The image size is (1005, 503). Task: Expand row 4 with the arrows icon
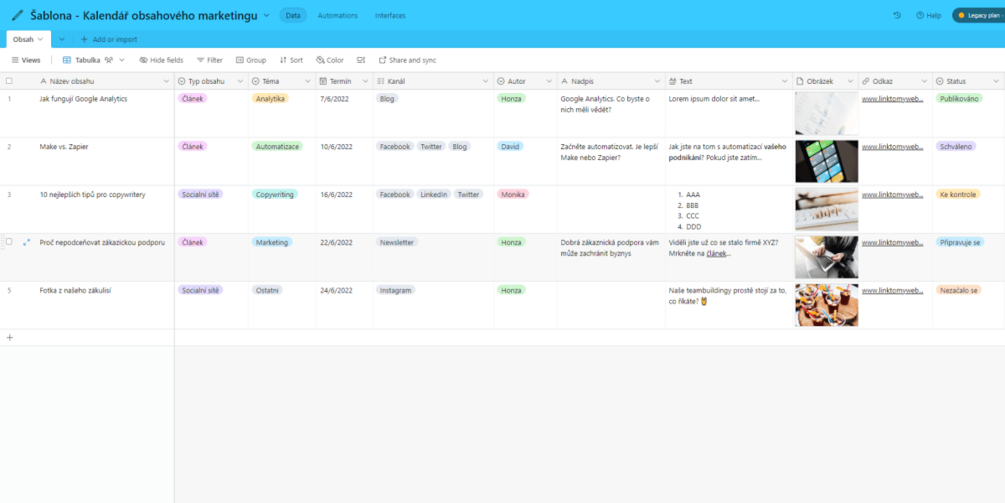pyautogui.click(x=26, y=243)
